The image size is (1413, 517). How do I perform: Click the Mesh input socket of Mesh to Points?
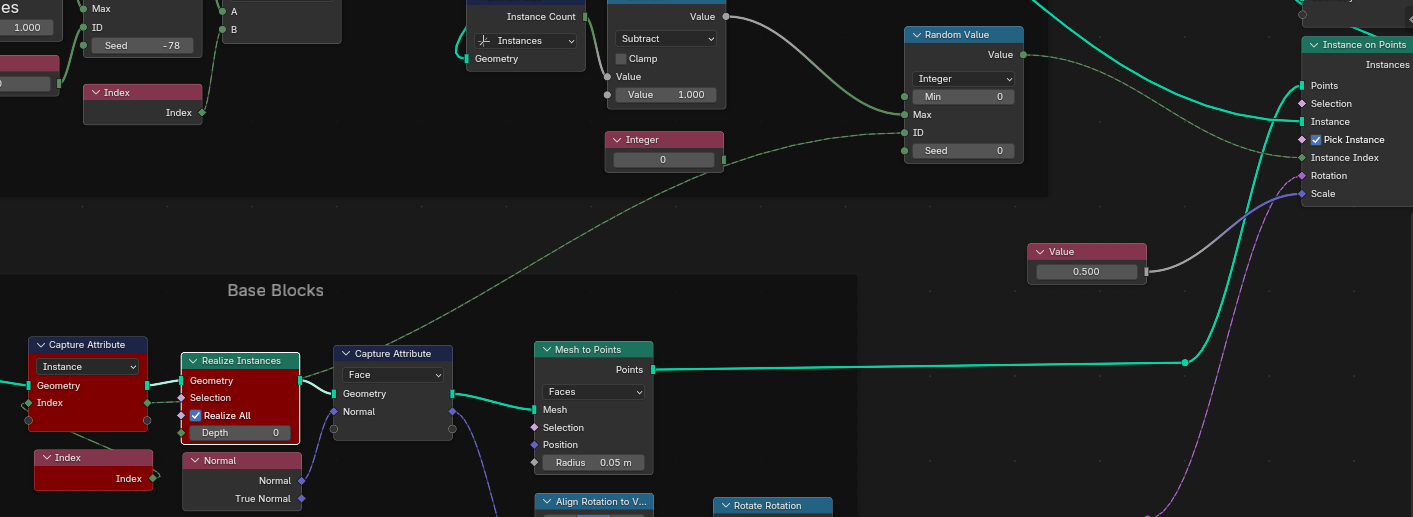[534, 410]
